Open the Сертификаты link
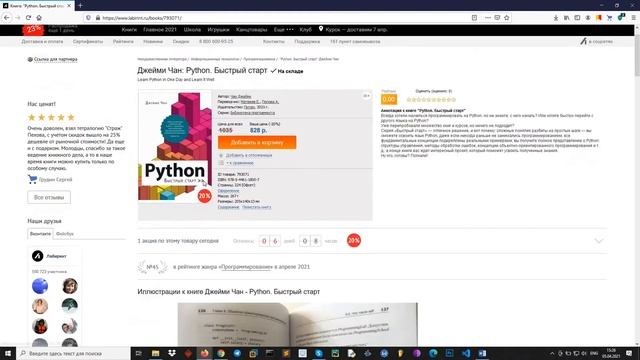 [88, 41]
